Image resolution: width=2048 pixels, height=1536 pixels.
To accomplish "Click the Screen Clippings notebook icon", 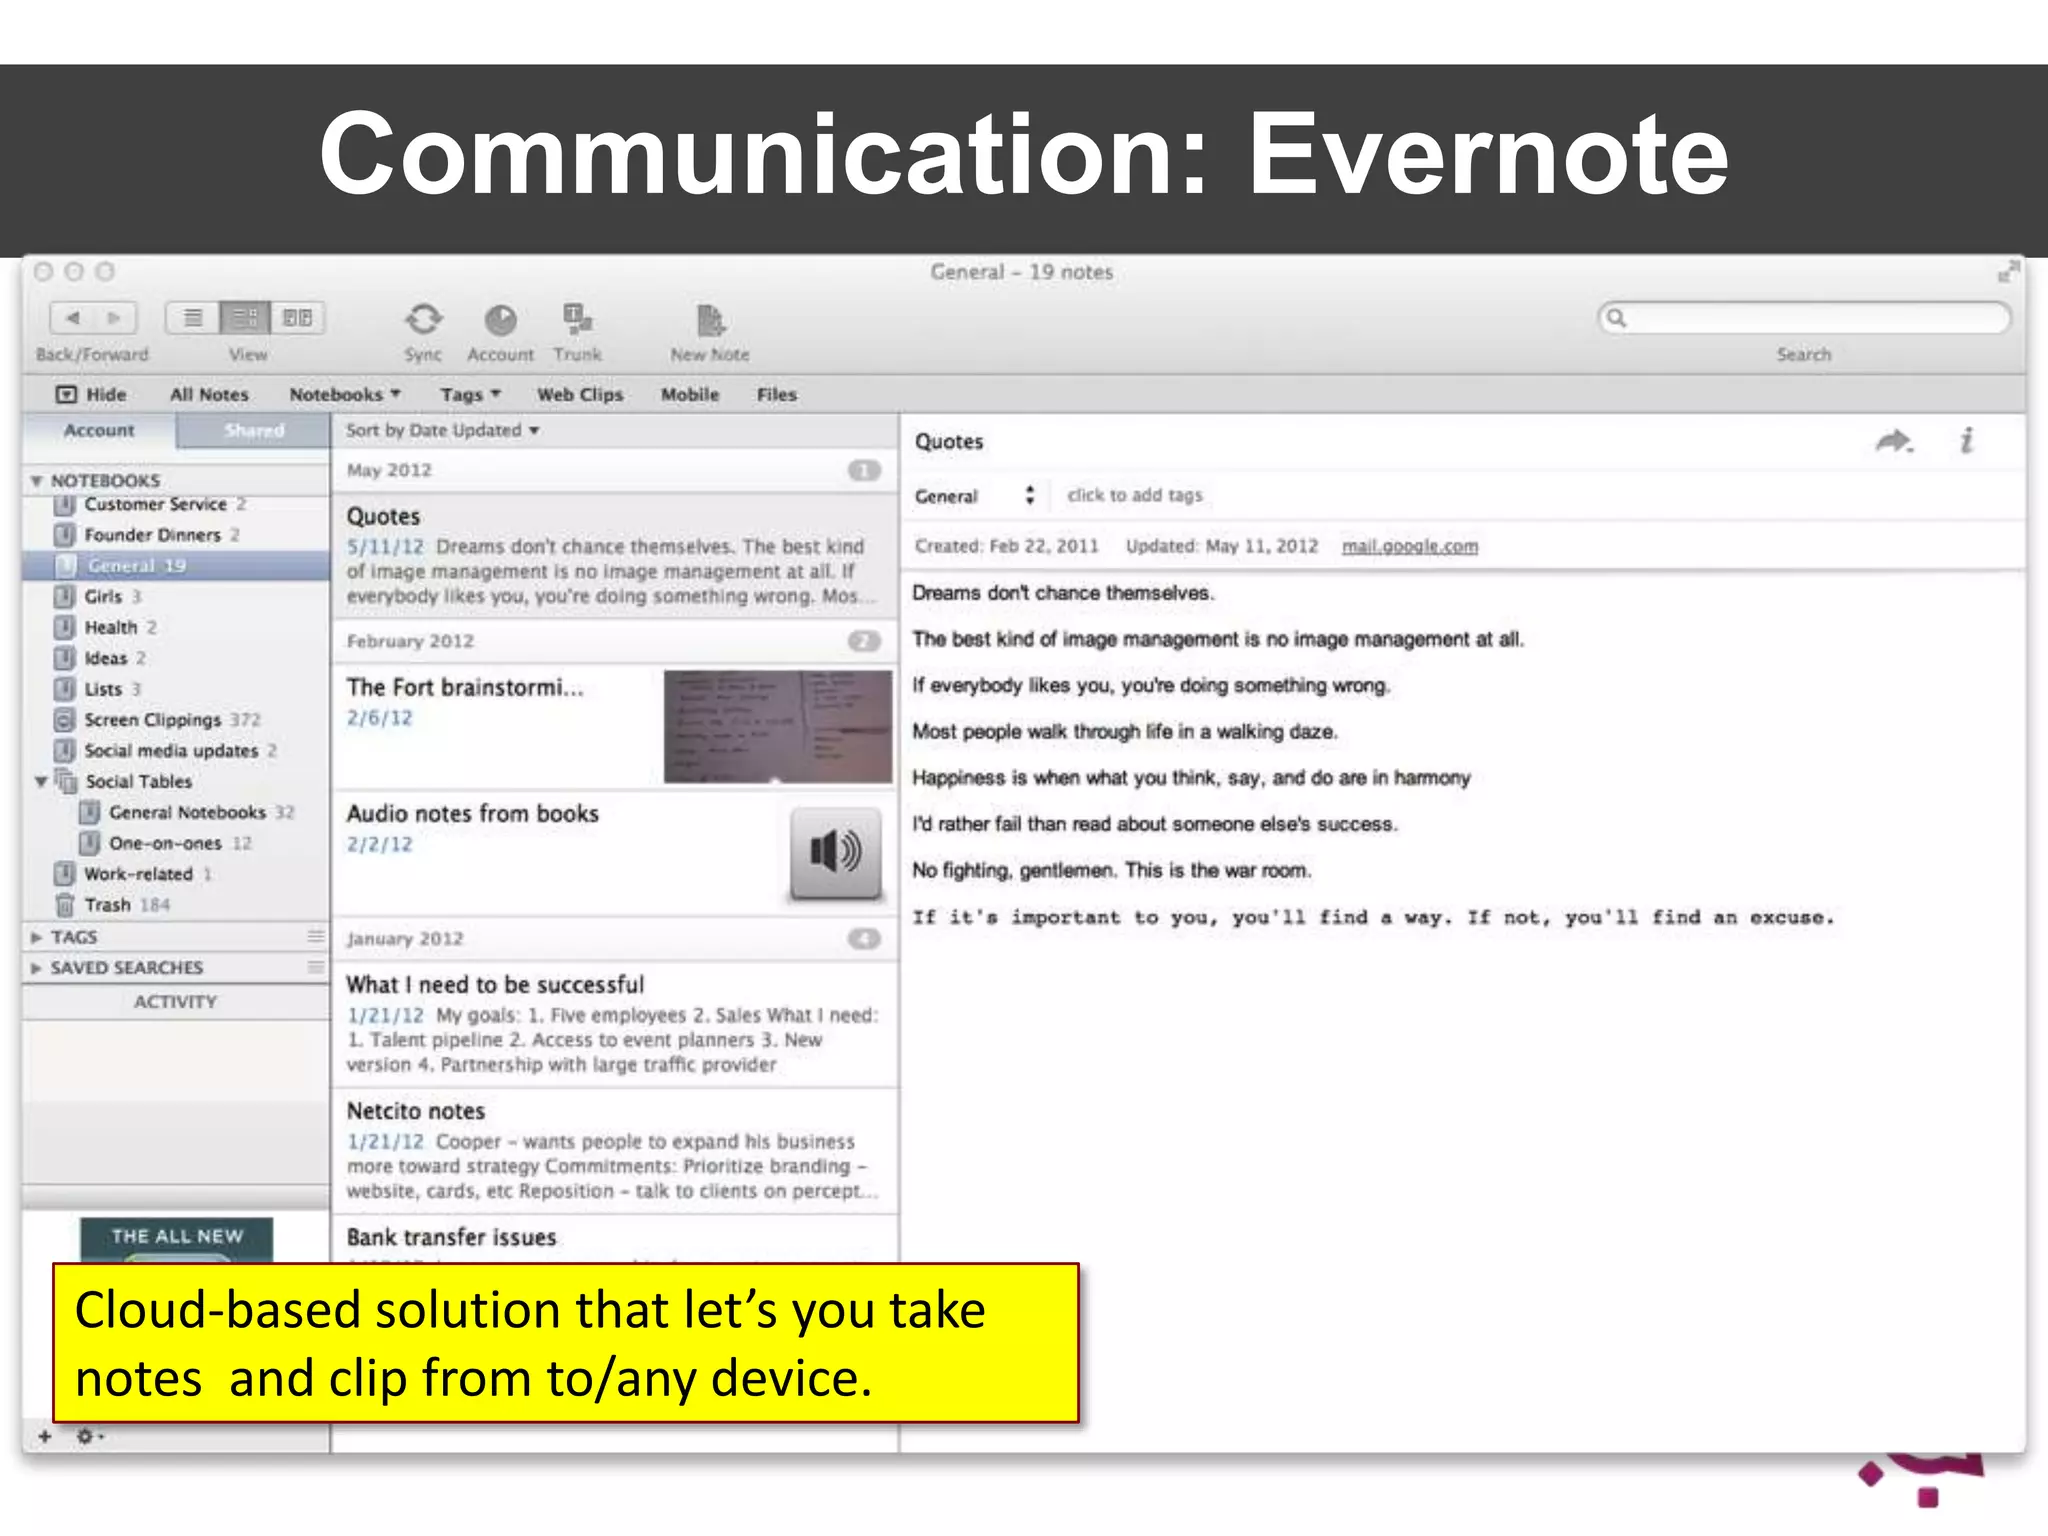I will [x=65, y=720].
